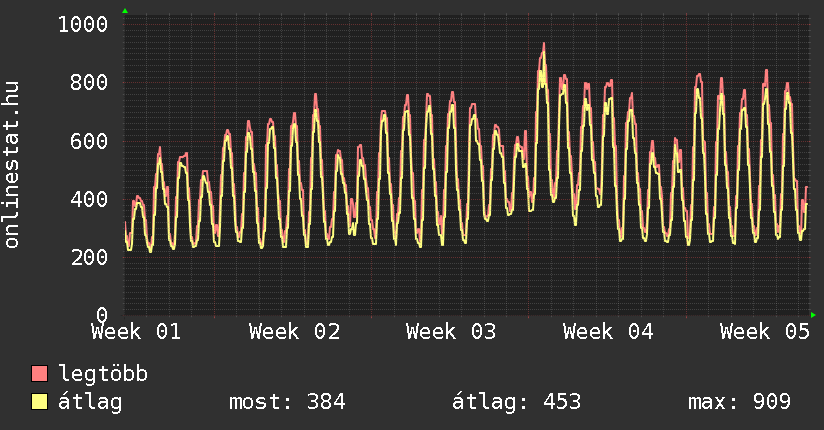The image size is (824, 430).
Task: Select the Week 05 axis label
Action: pos(765,331)
